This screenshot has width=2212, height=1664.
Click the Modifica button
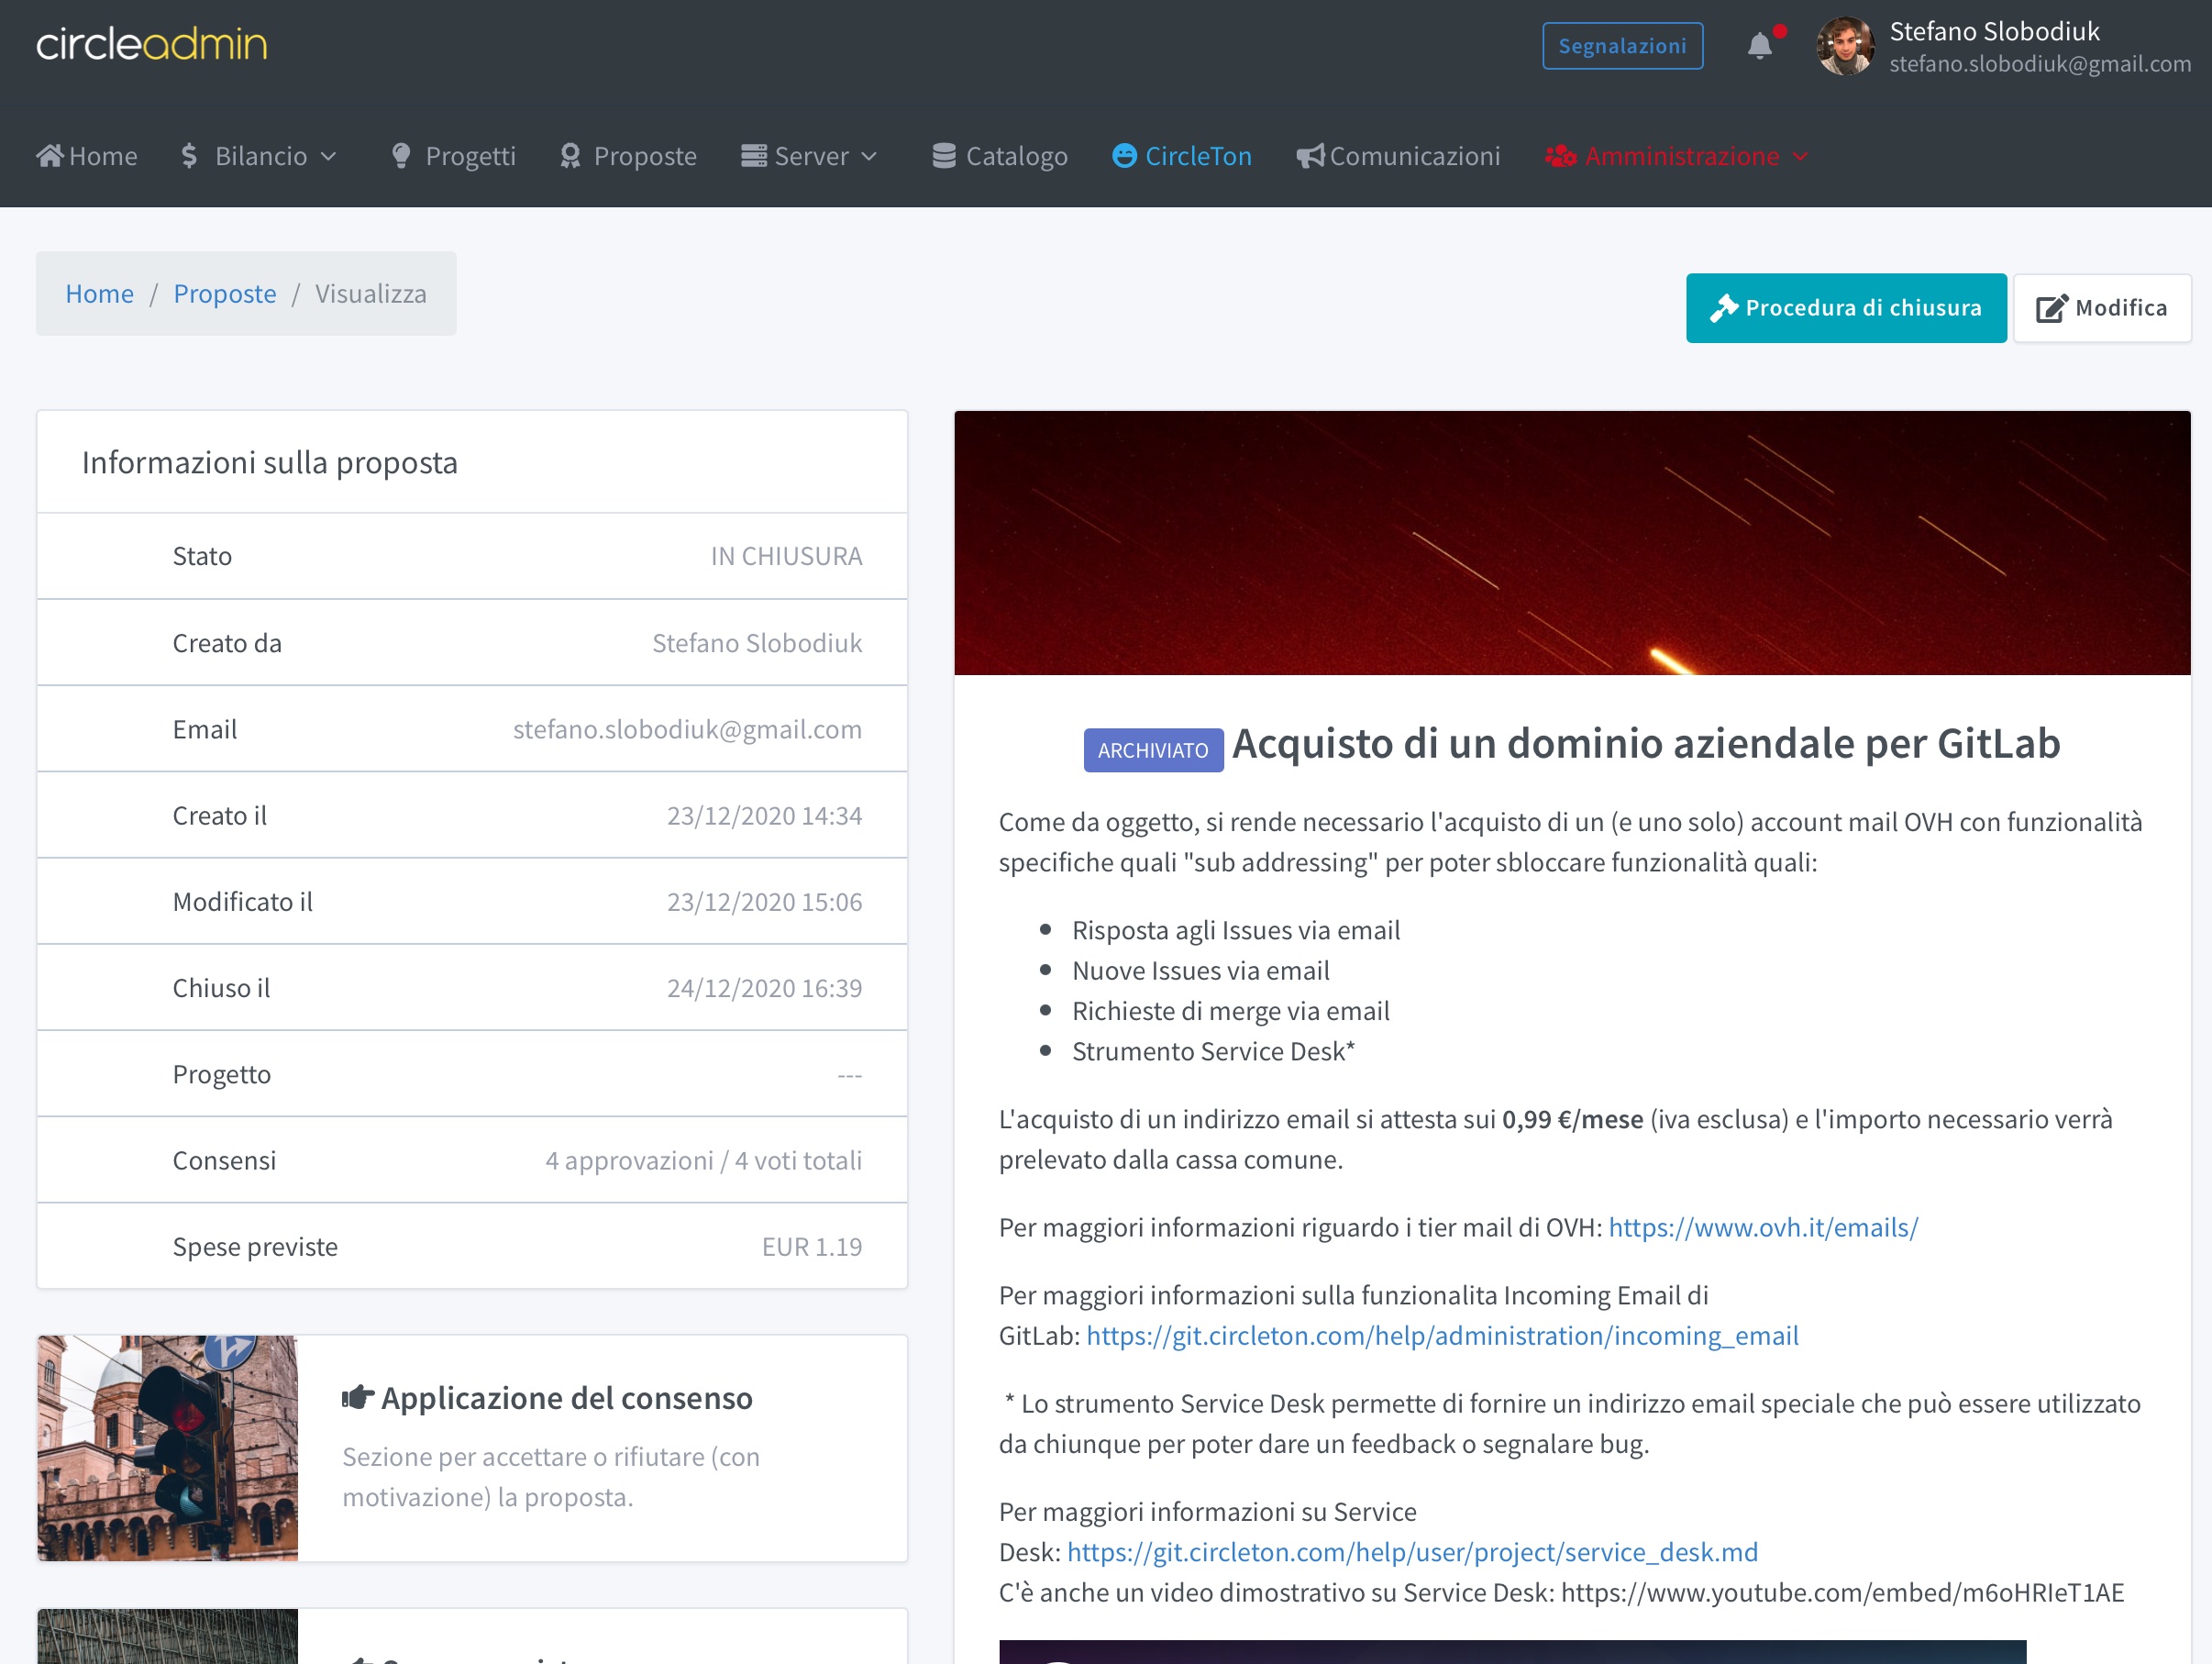[2101, 308]
